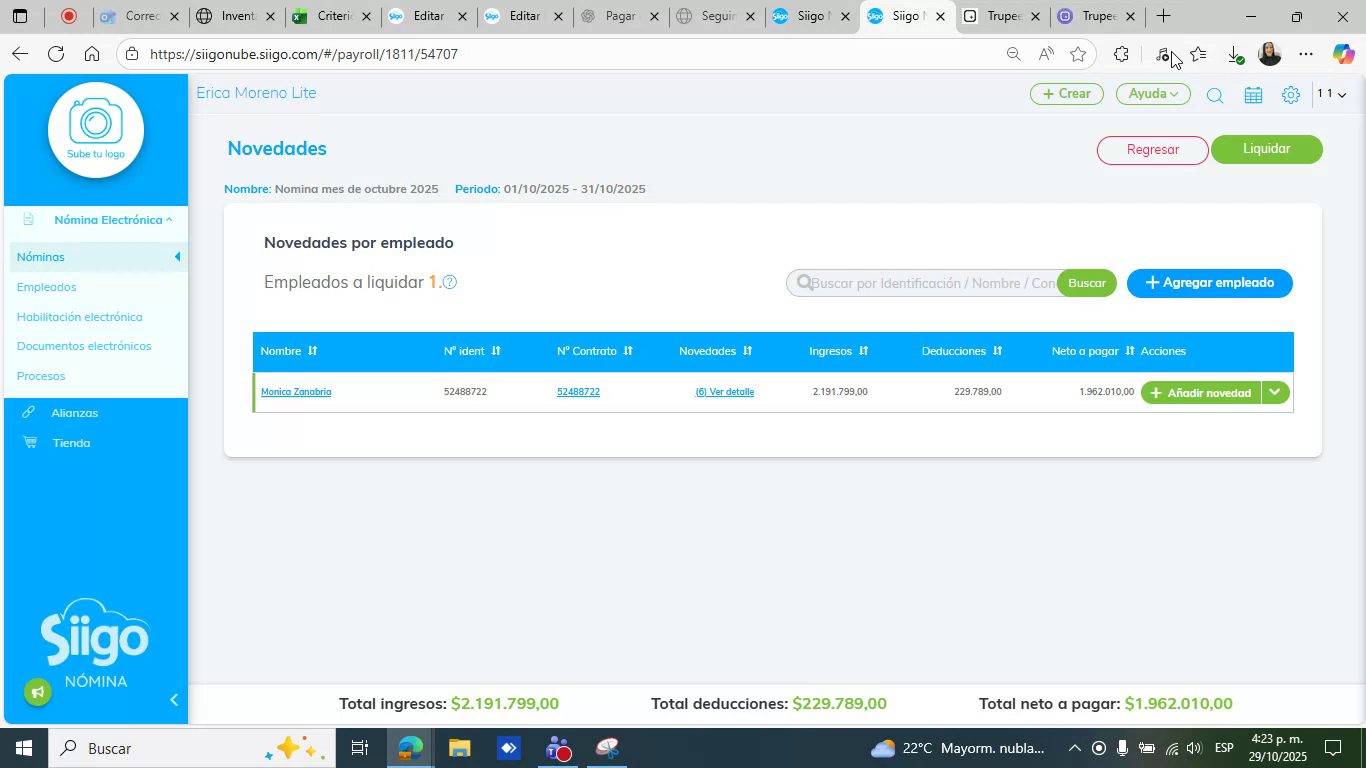Image resolution: width=1366 pixels, height=768 pixels.
Task: Sort table by N° Contrato column
Action: pyautogui.click(x=628, y=351)
